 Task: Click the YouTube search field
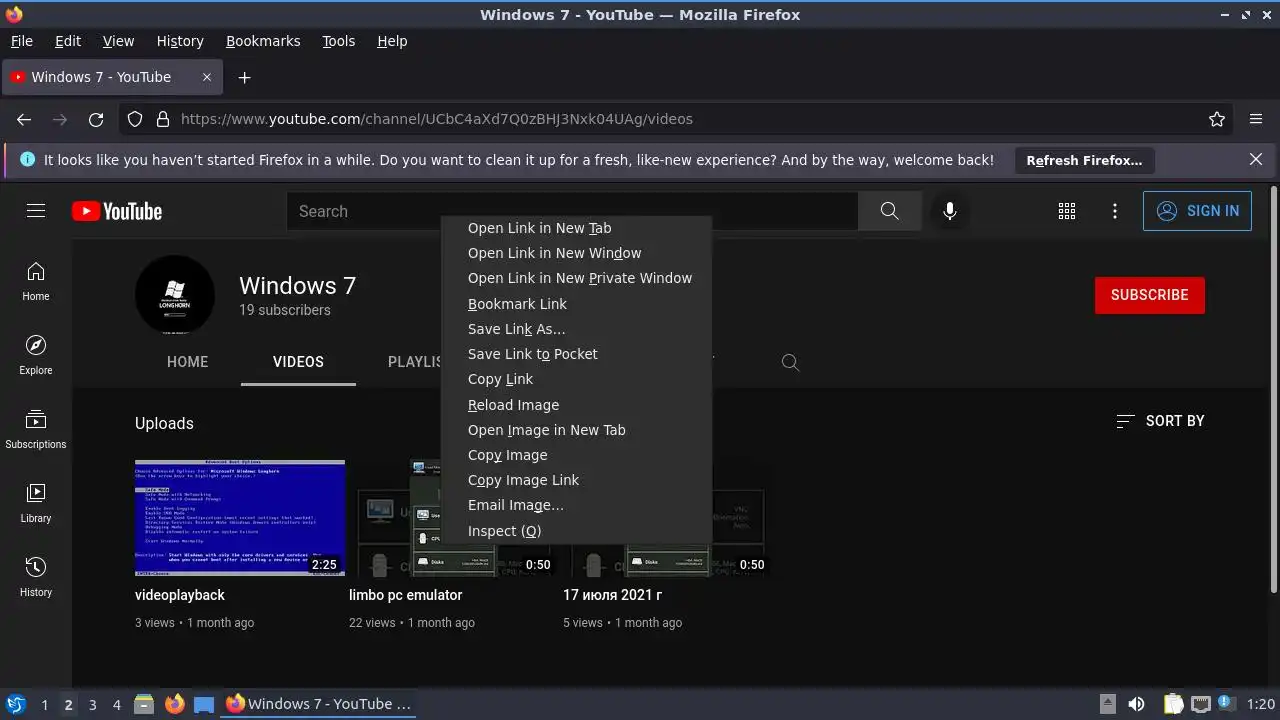point(572,211)
